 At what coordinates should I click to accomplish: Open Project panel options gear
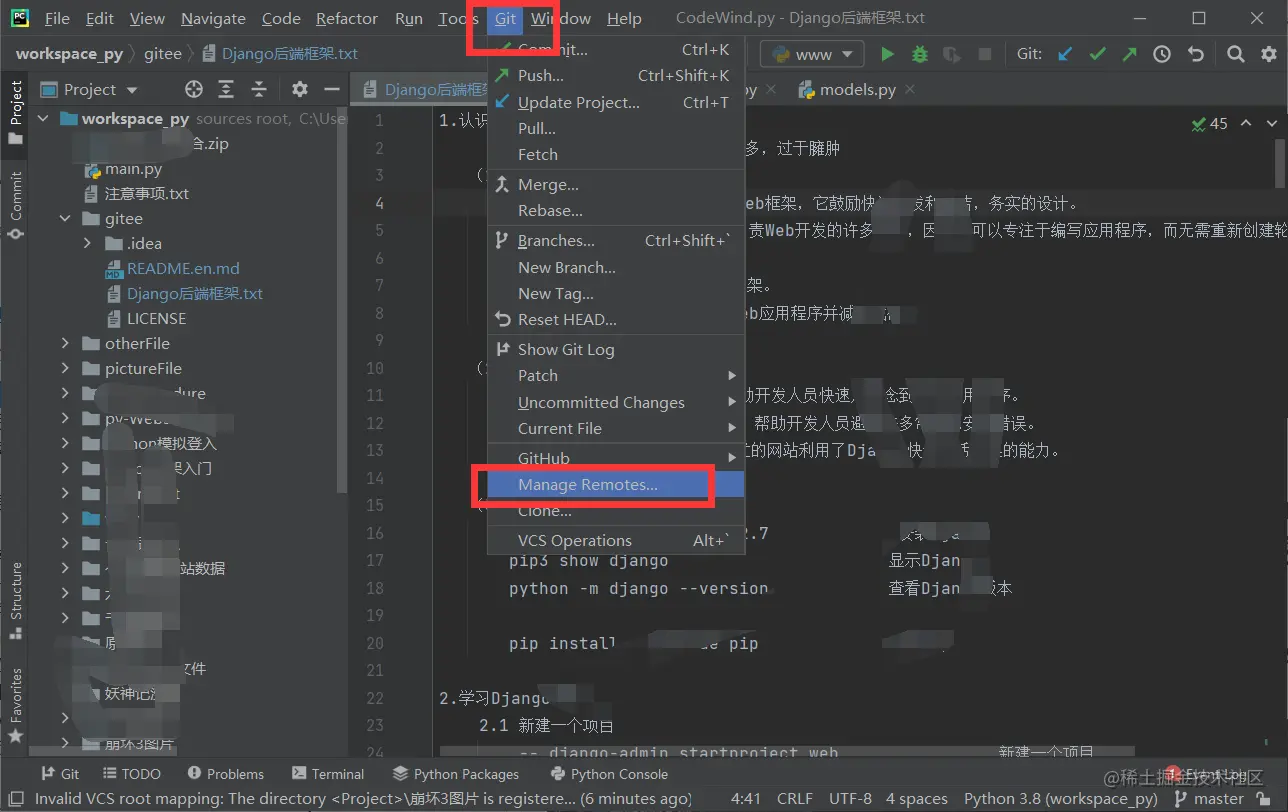tap(299, 89)
